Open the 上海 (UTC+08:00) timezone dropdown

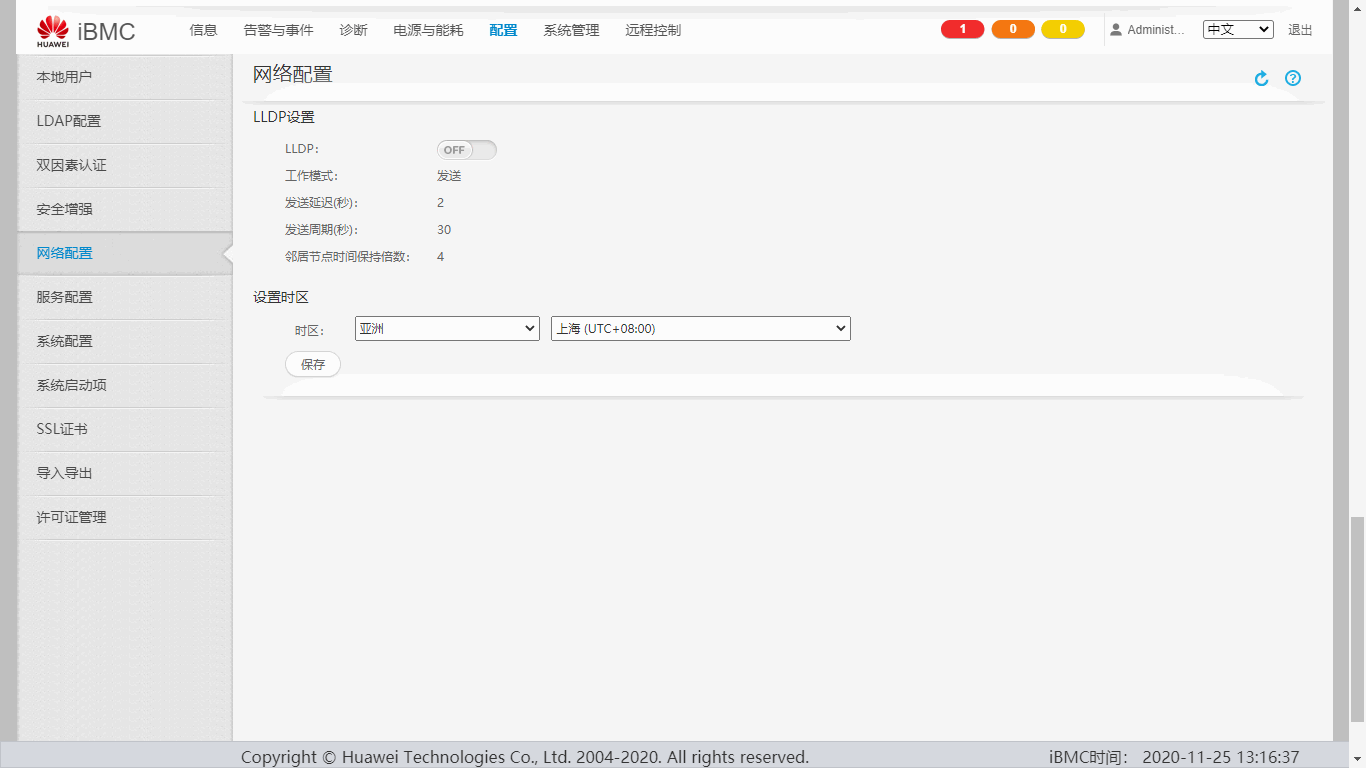point(700,329)
